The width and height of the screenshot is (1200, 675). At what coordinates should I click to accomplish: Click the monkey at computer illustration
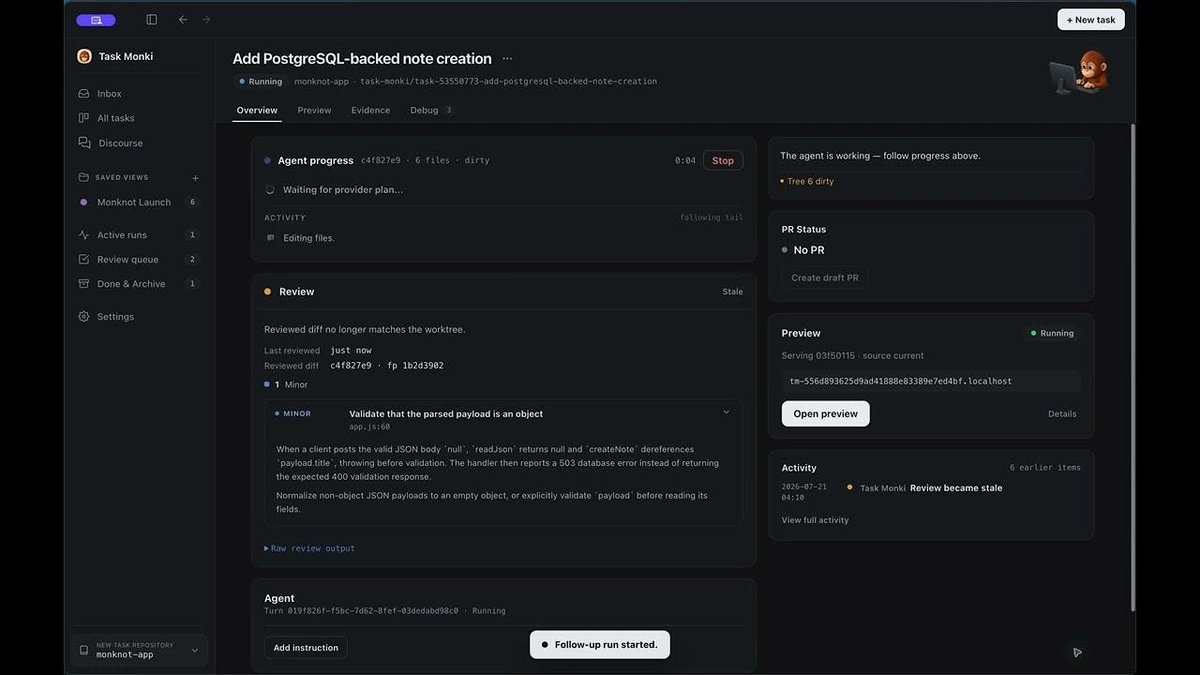pos(1078,72)
